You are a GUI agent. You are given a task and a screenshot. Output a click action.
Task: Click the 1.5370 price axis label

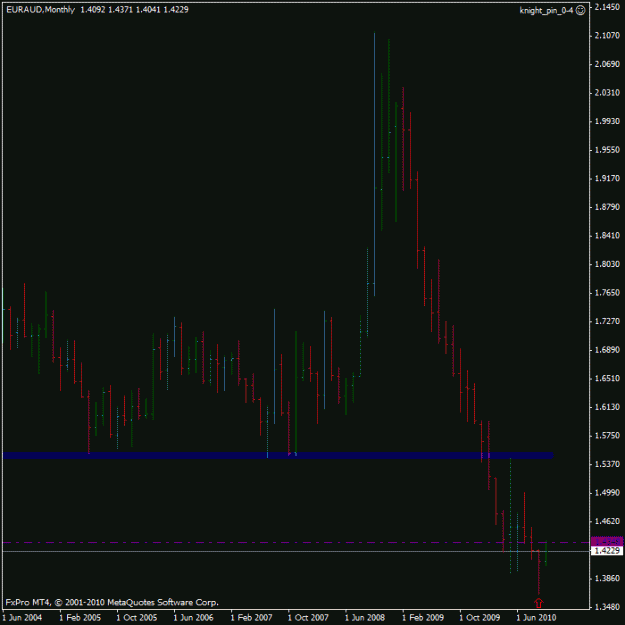607,464
